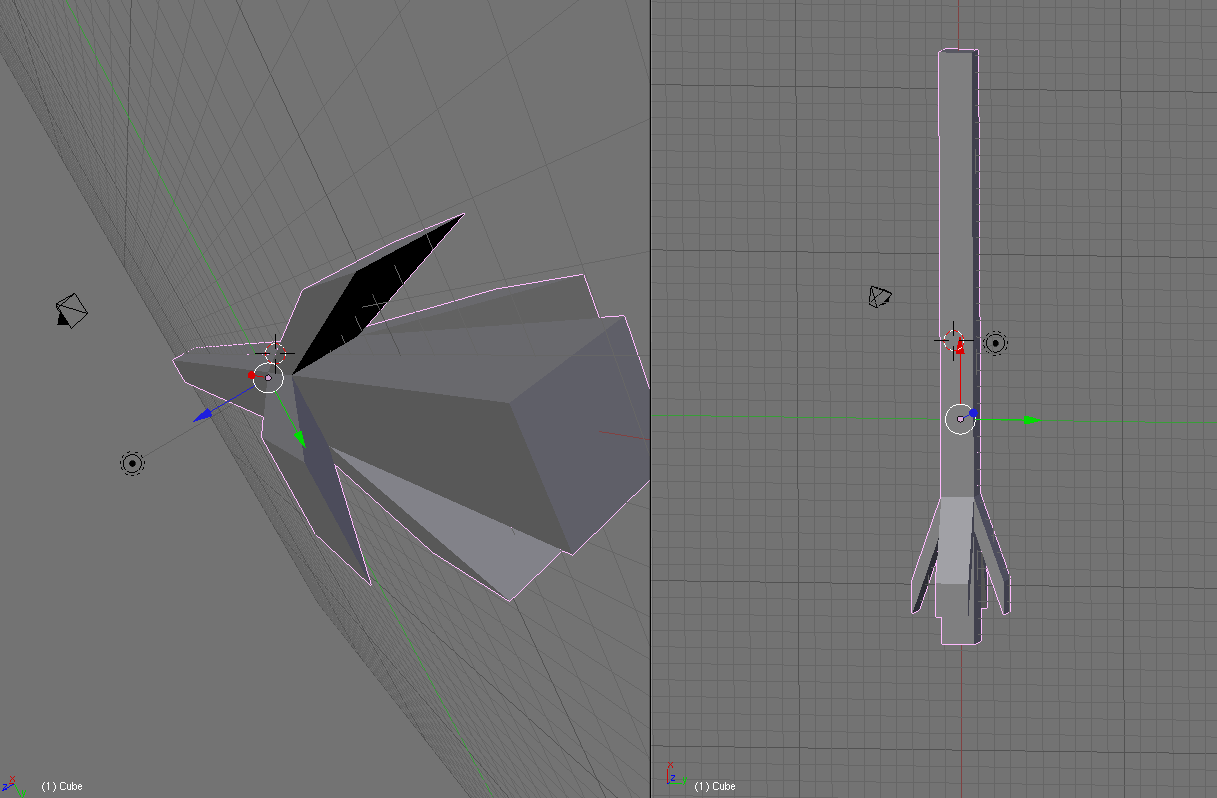Click the "(1) Cube" label in right viewport

(715, 786)
